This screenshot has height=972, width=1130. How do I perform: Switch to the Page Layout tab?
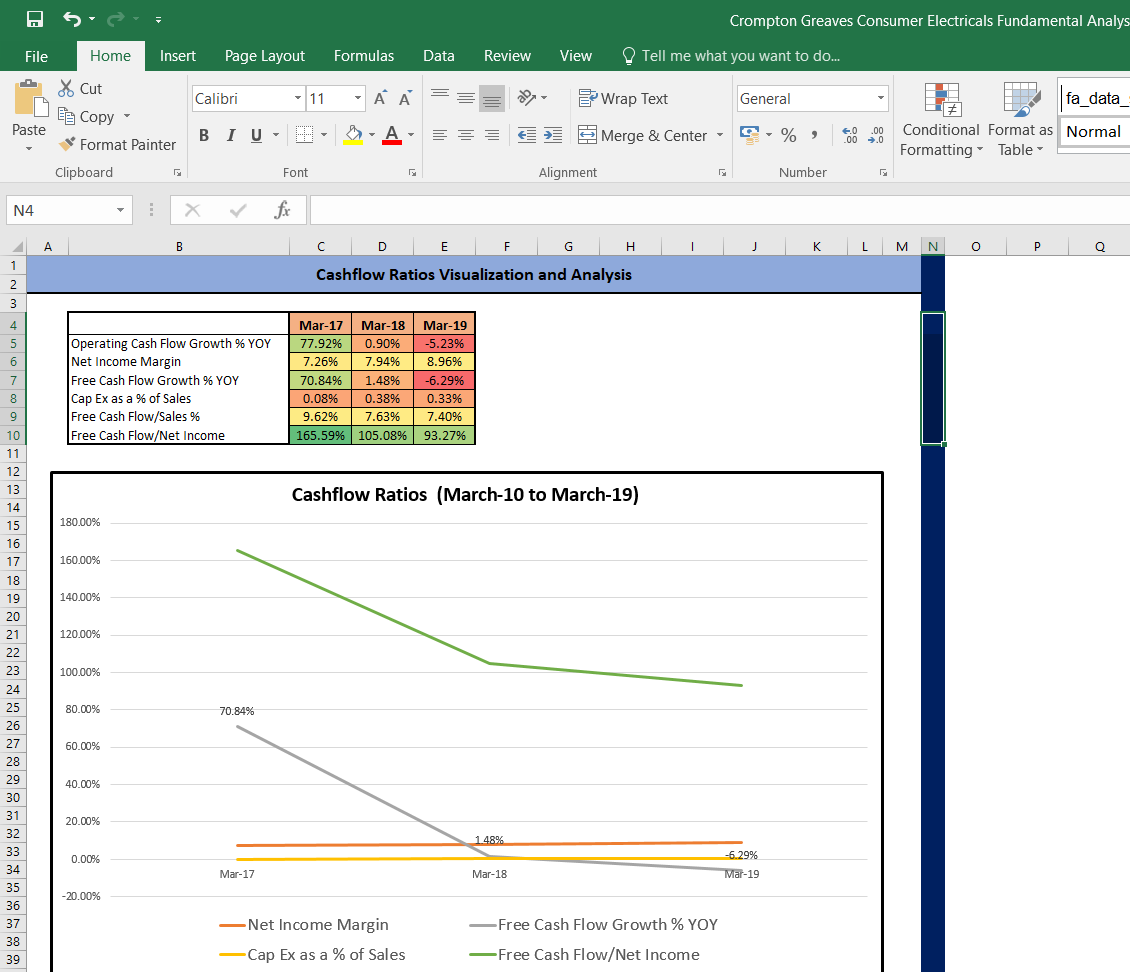coord(264,56)
